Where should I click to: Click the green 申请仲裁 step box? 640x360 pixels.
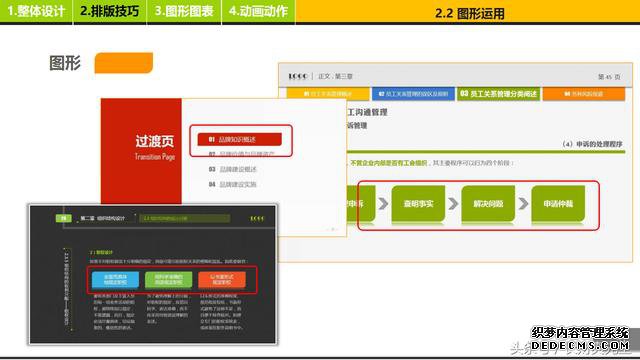pos(558,204)
